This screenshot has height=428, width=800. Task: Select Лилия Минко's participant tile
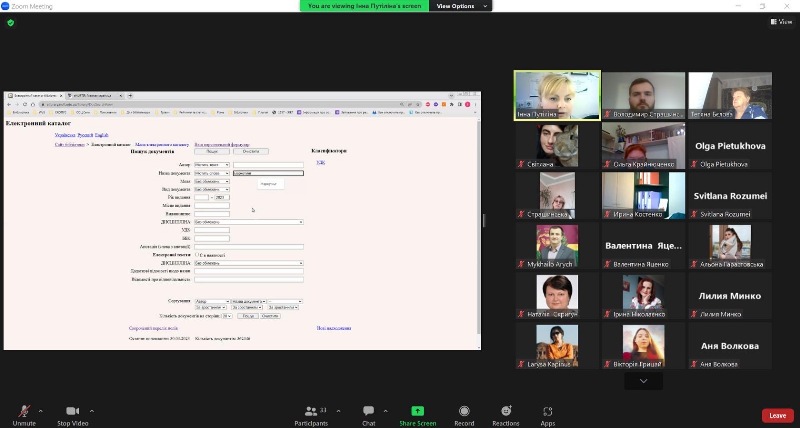click(730, 296)
